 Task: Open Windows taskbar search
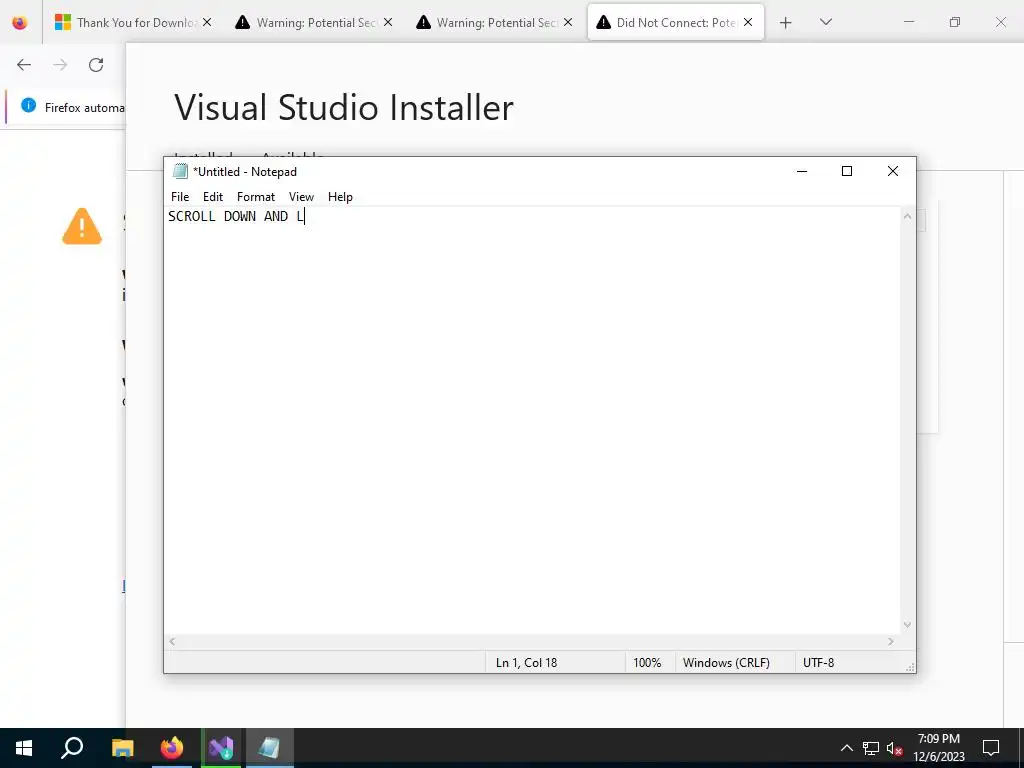click(x=72, y=748)
